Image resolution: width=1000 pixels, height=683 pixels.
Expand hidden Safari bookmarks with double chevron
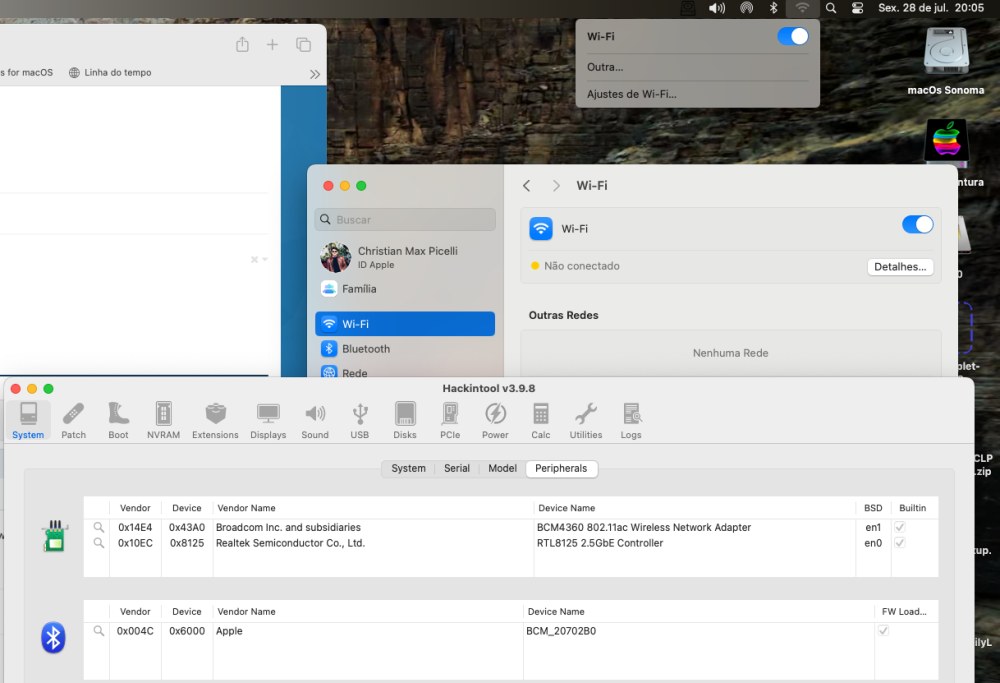coord(314,74)
